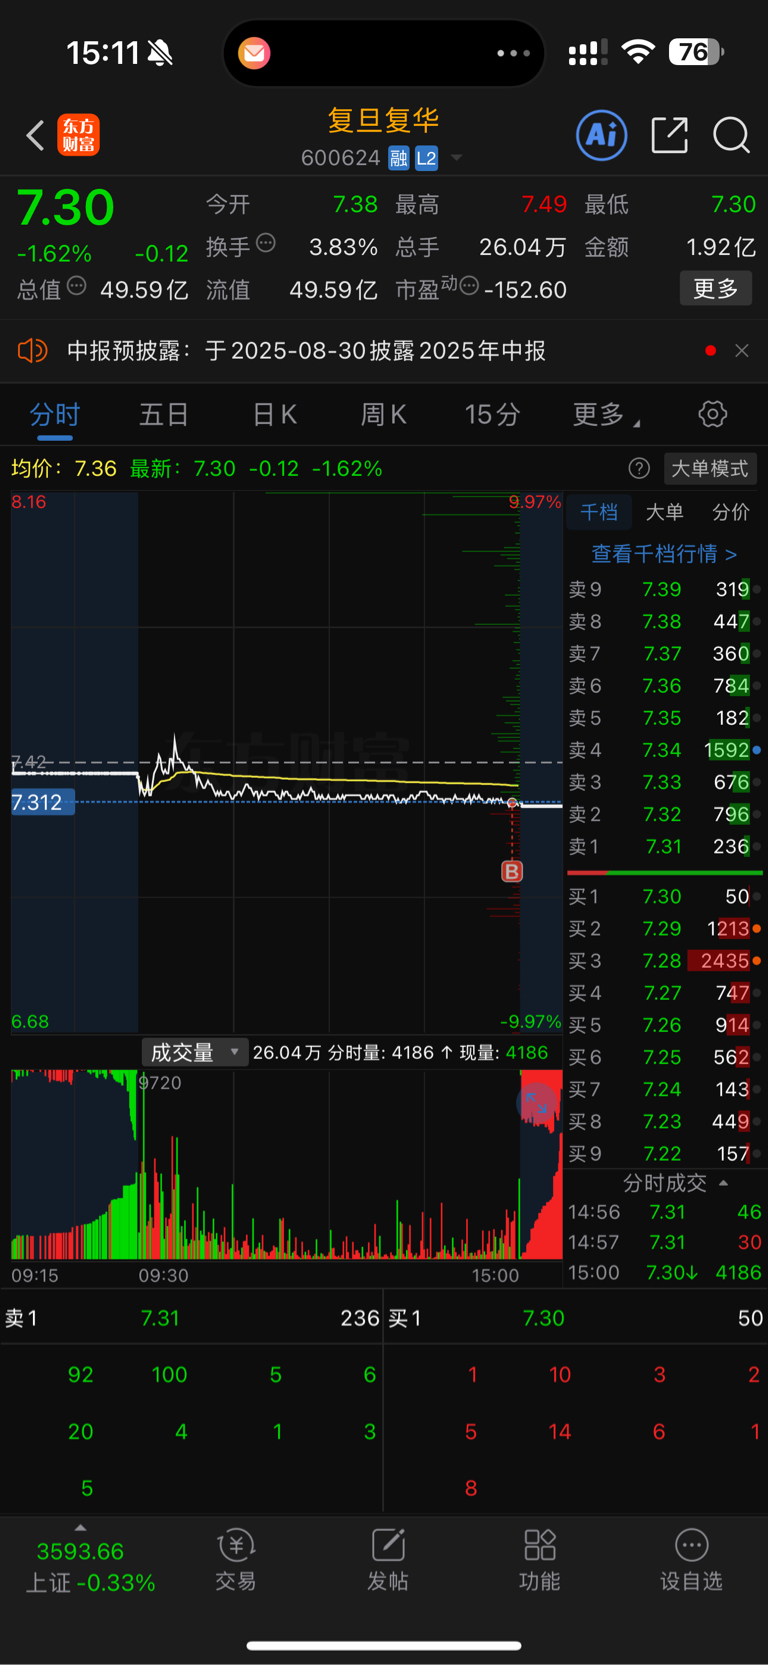Tap the announcement speaker icon
This screenshot has width=768, height=1665.
click(32, 350)
